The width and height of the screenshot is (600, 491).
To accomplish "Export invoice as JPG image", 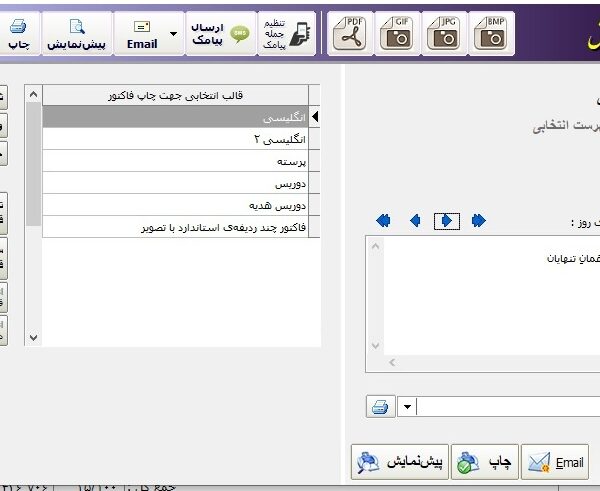I will pyautogui.click(x=444, y=34).
